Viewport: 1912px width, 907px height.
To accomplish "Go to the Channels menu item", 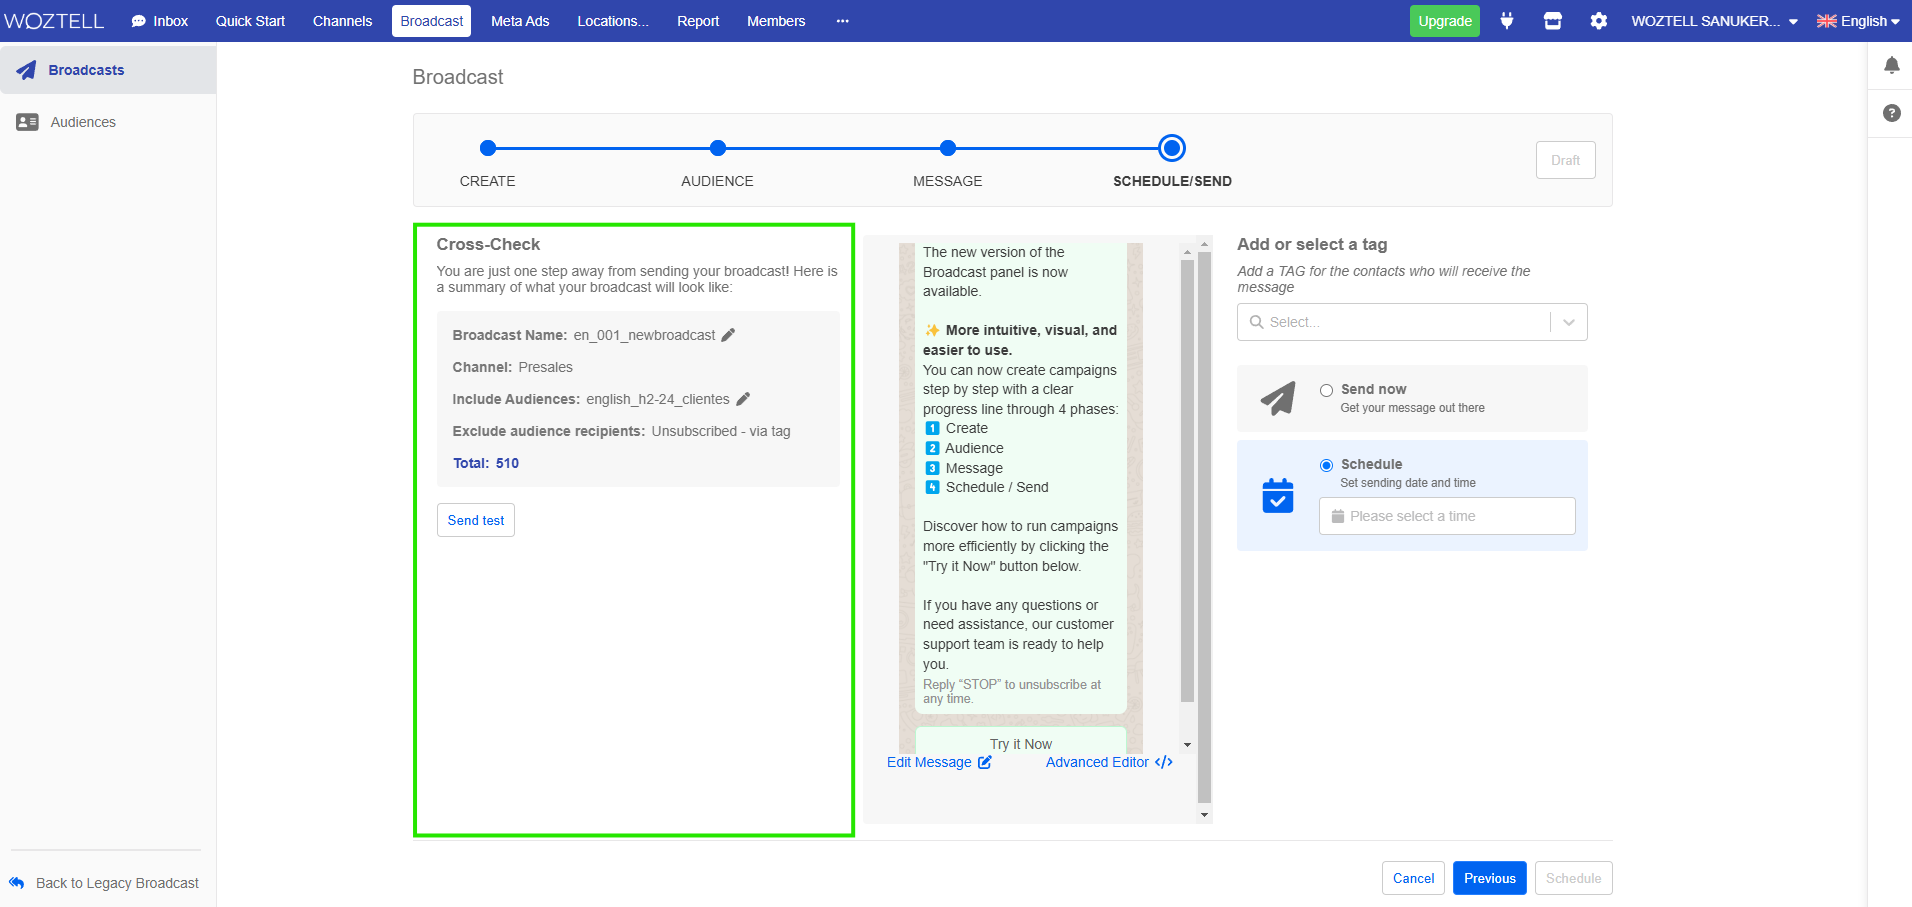I will pyautogui.click(x=342, y=21).
